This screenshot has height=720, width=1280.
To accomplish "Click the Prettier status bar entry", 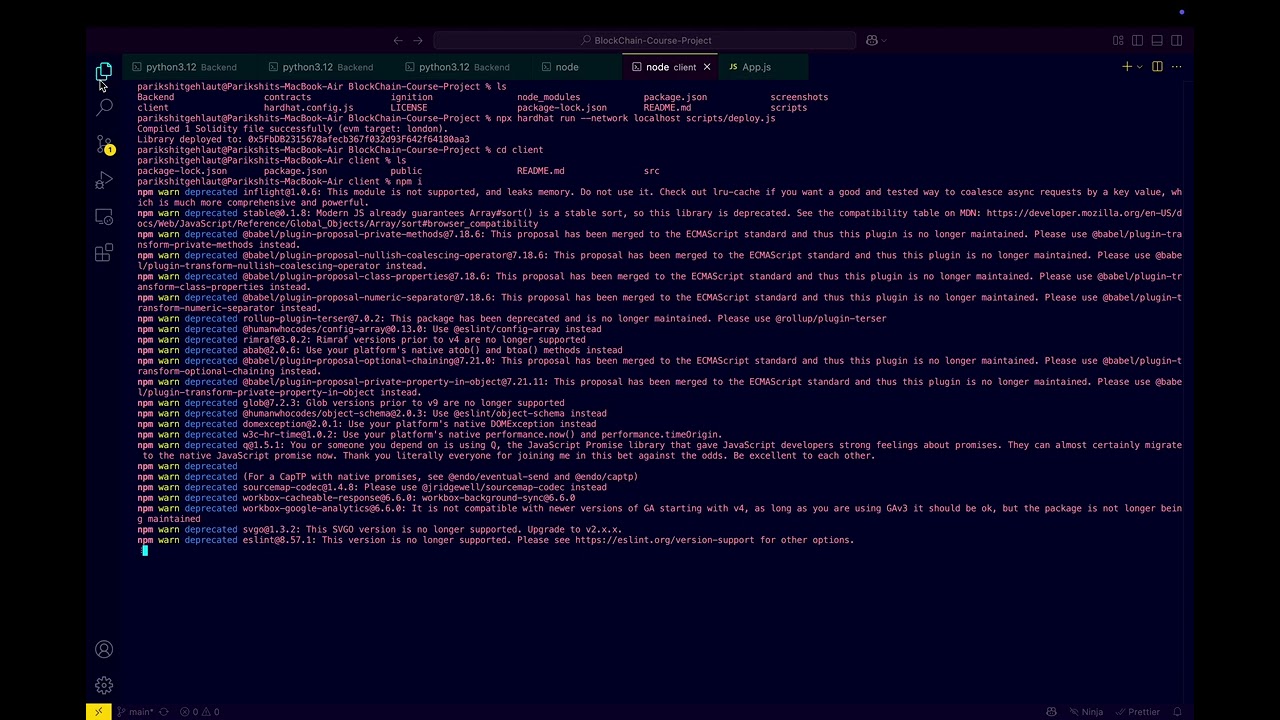I will point(1138,712).
